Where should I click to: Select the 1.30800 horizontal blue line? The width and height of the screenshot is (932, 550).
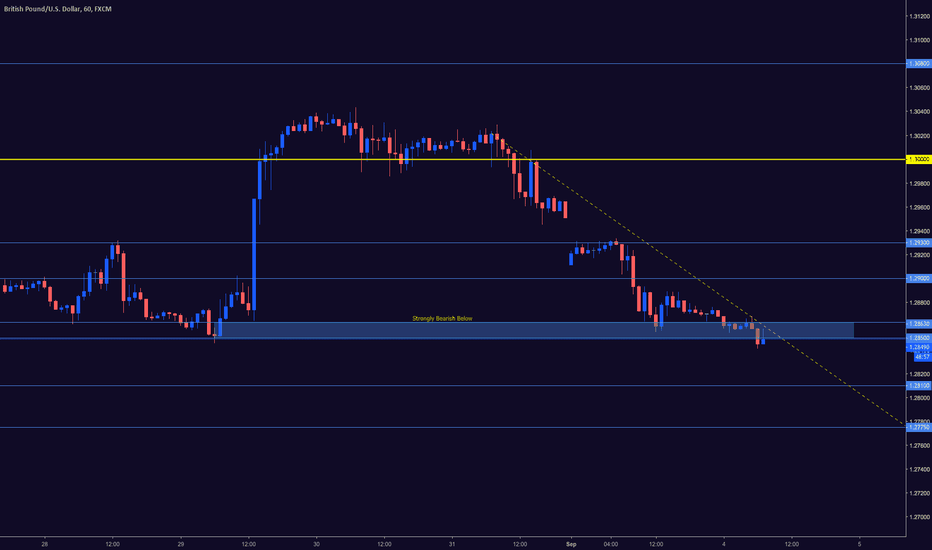[452, 64]
